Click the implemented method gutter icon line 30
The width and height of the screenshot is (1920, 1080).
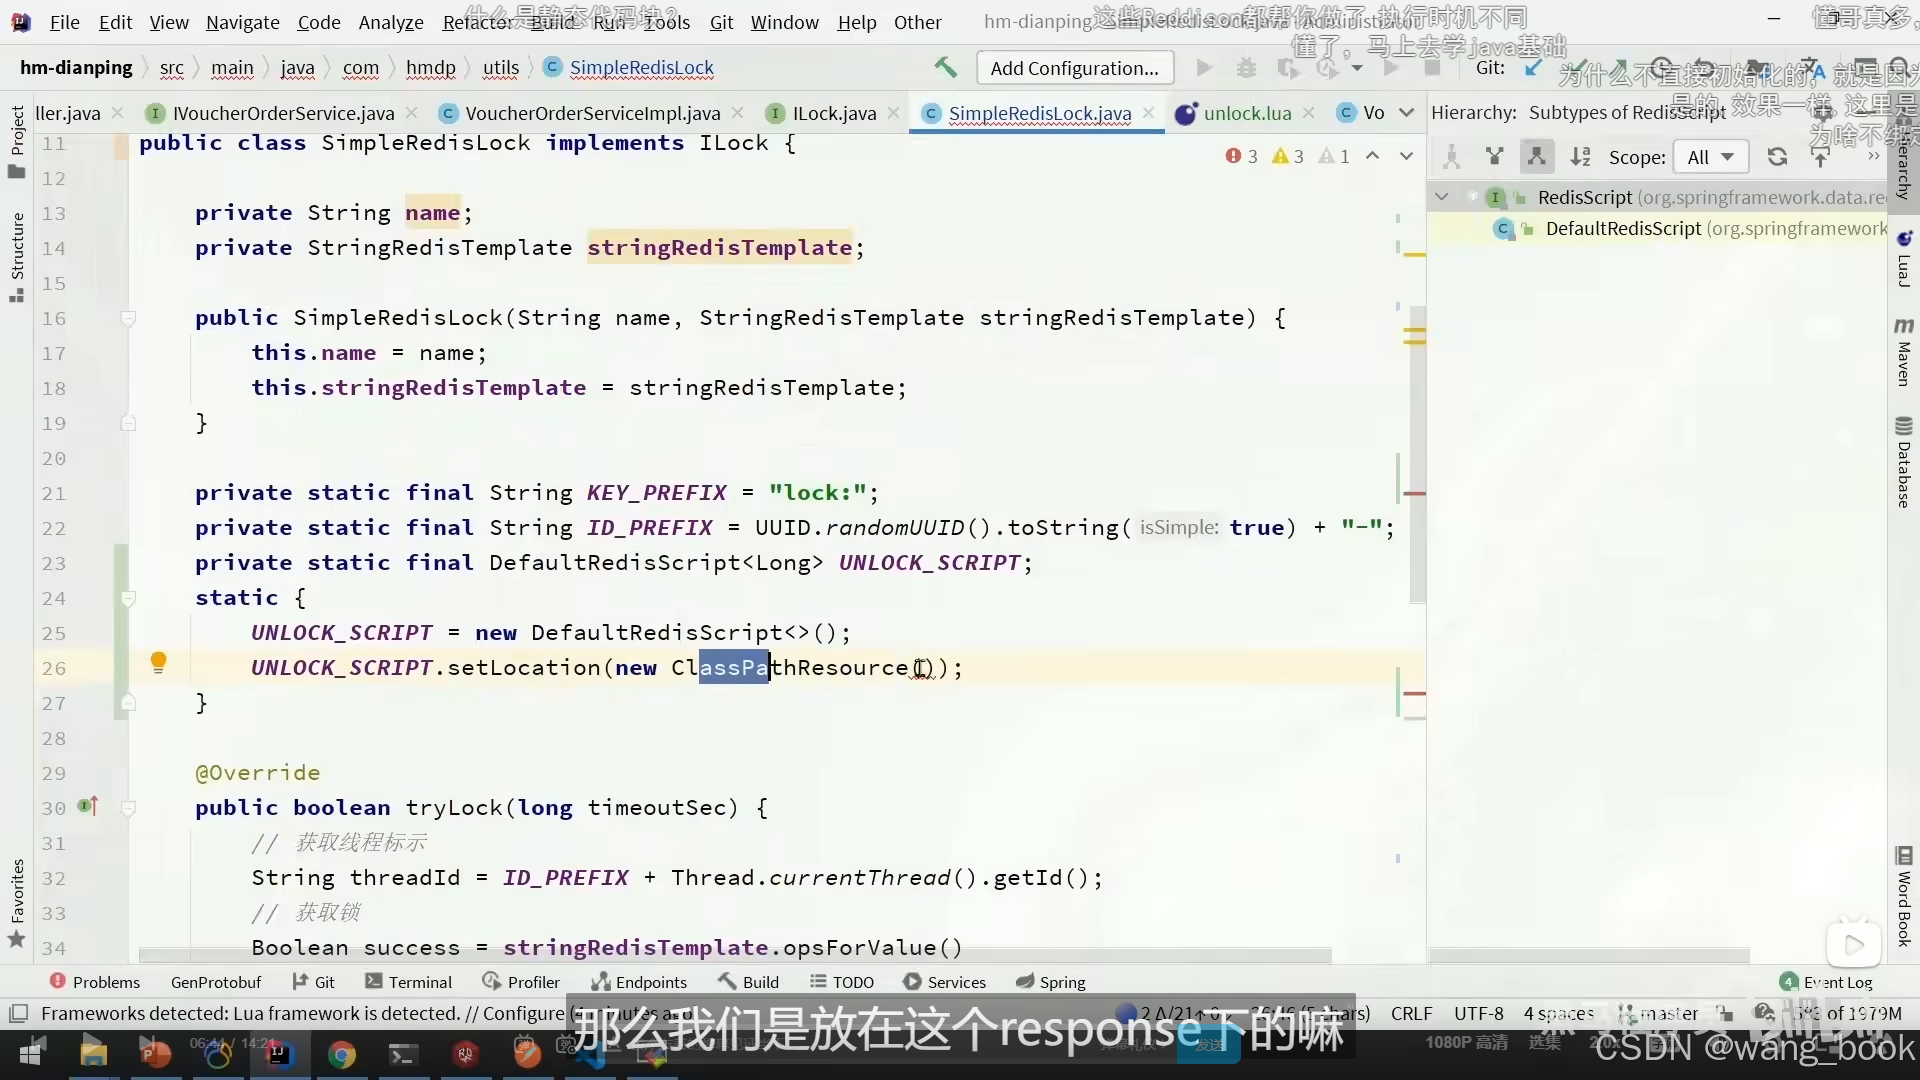(x=88, y=806)
